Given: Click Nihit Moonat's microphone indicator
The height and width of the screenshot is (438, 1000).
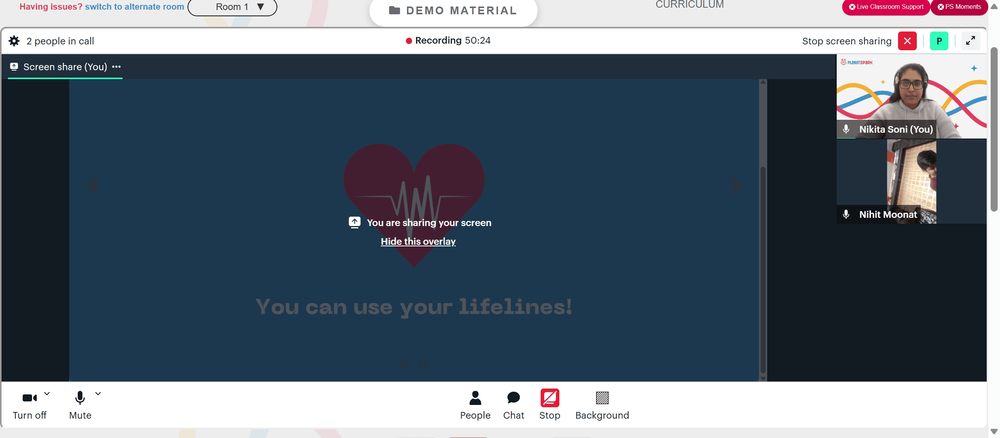Looking at the screenshot, I should [x=846, y=215].
